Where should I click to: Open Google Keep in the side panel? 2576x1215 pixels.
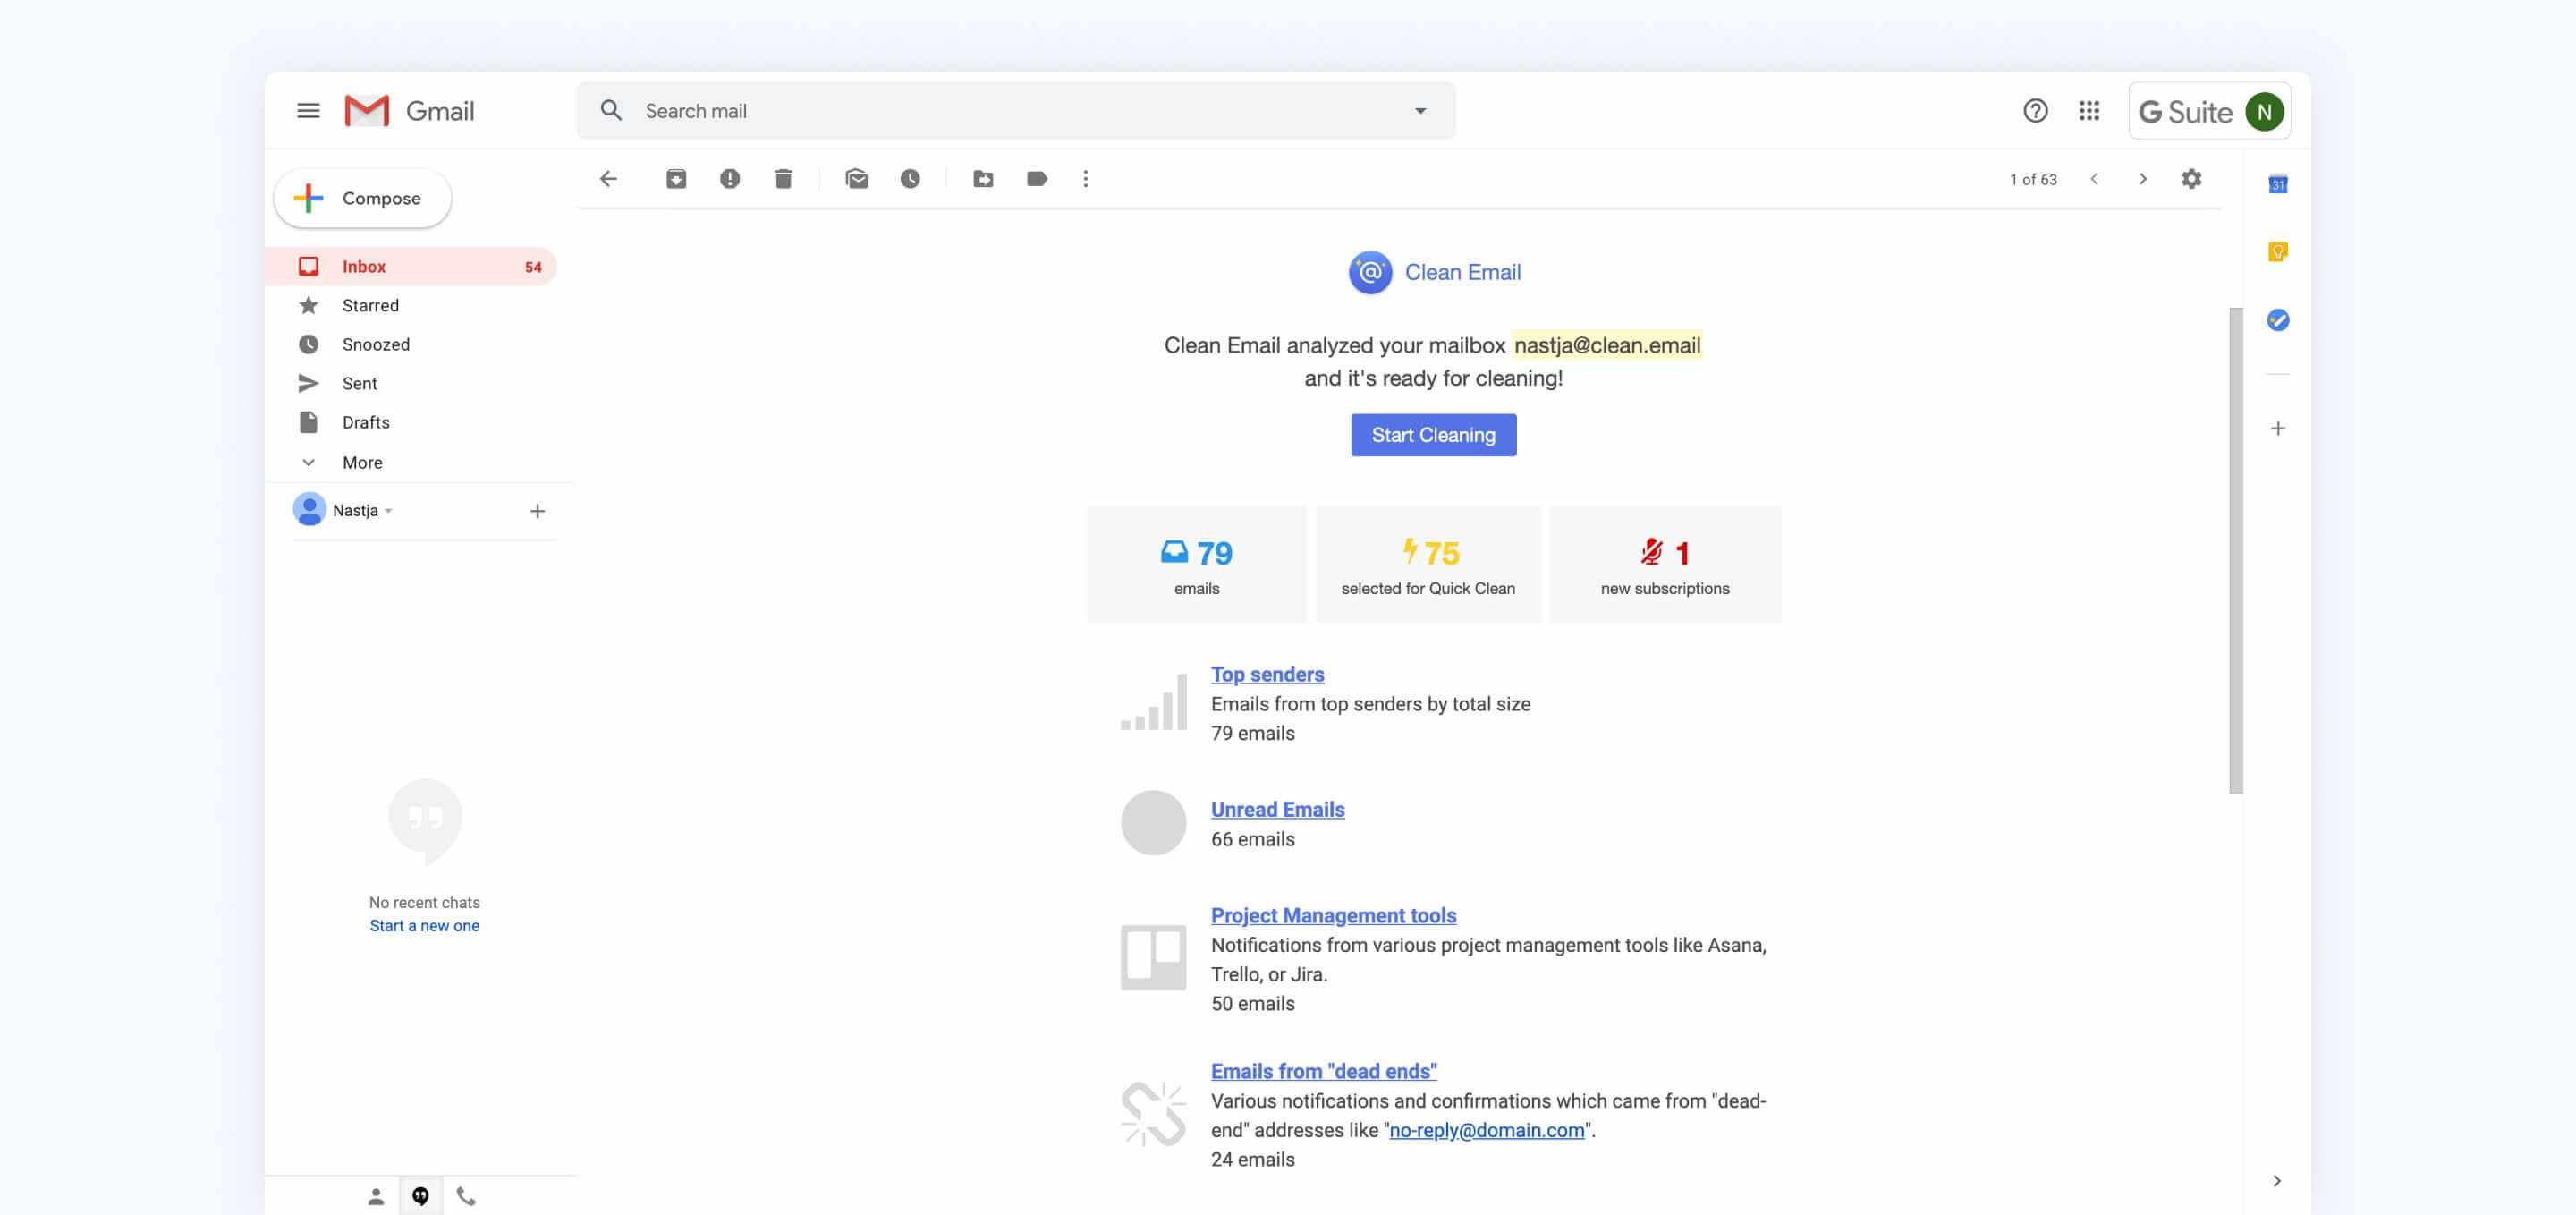tap(2278, 252)
